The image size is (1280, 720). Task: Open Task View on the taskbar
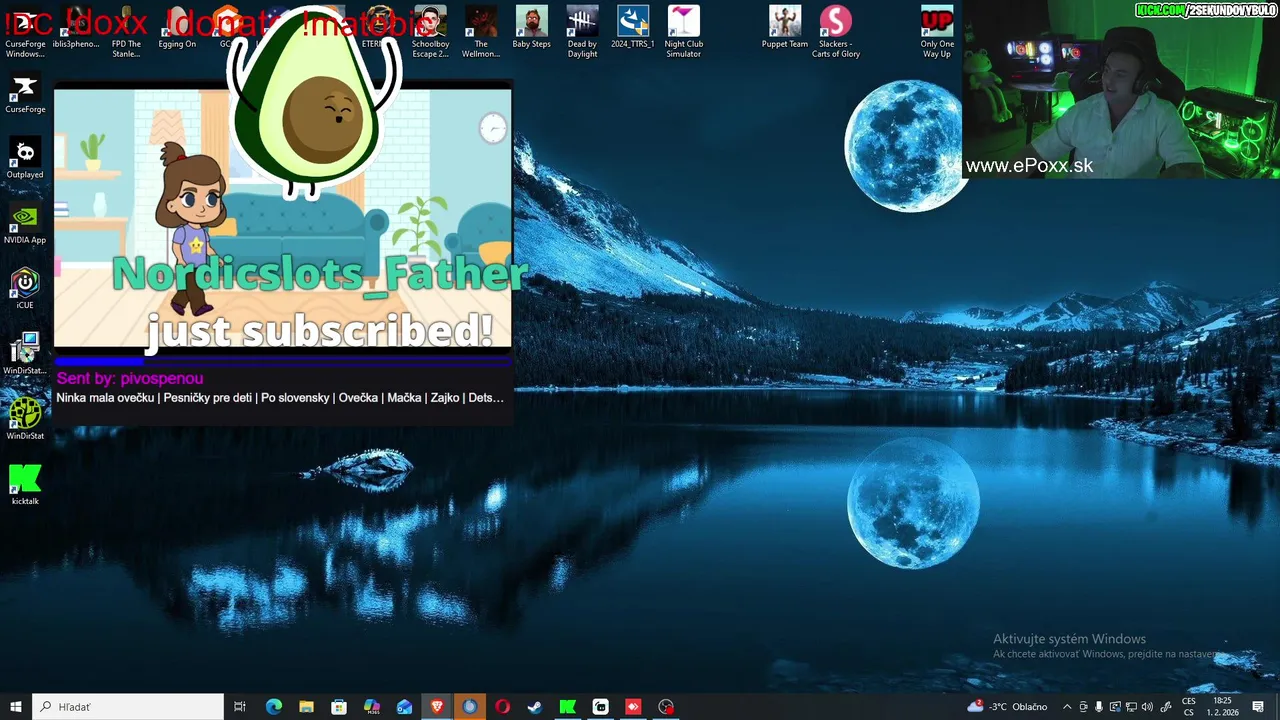pyautogui.click(x=240, y=707)
